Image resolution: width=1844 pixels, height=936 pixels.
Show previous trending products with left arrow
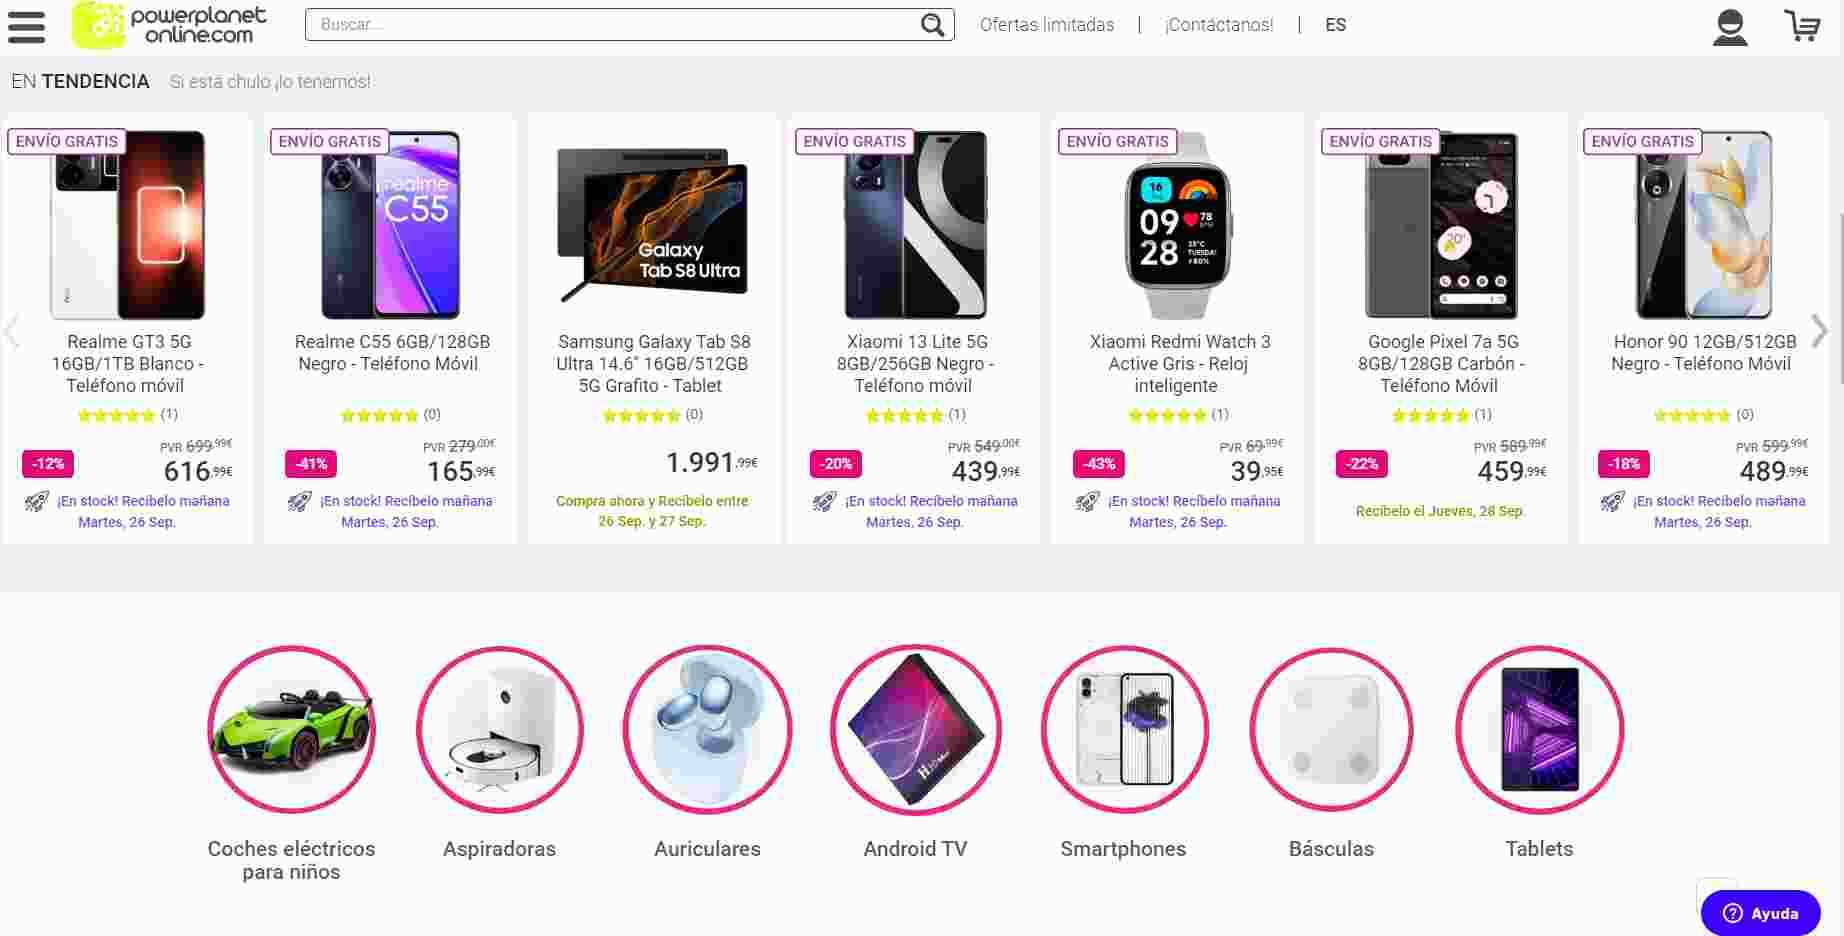(12, 331)
